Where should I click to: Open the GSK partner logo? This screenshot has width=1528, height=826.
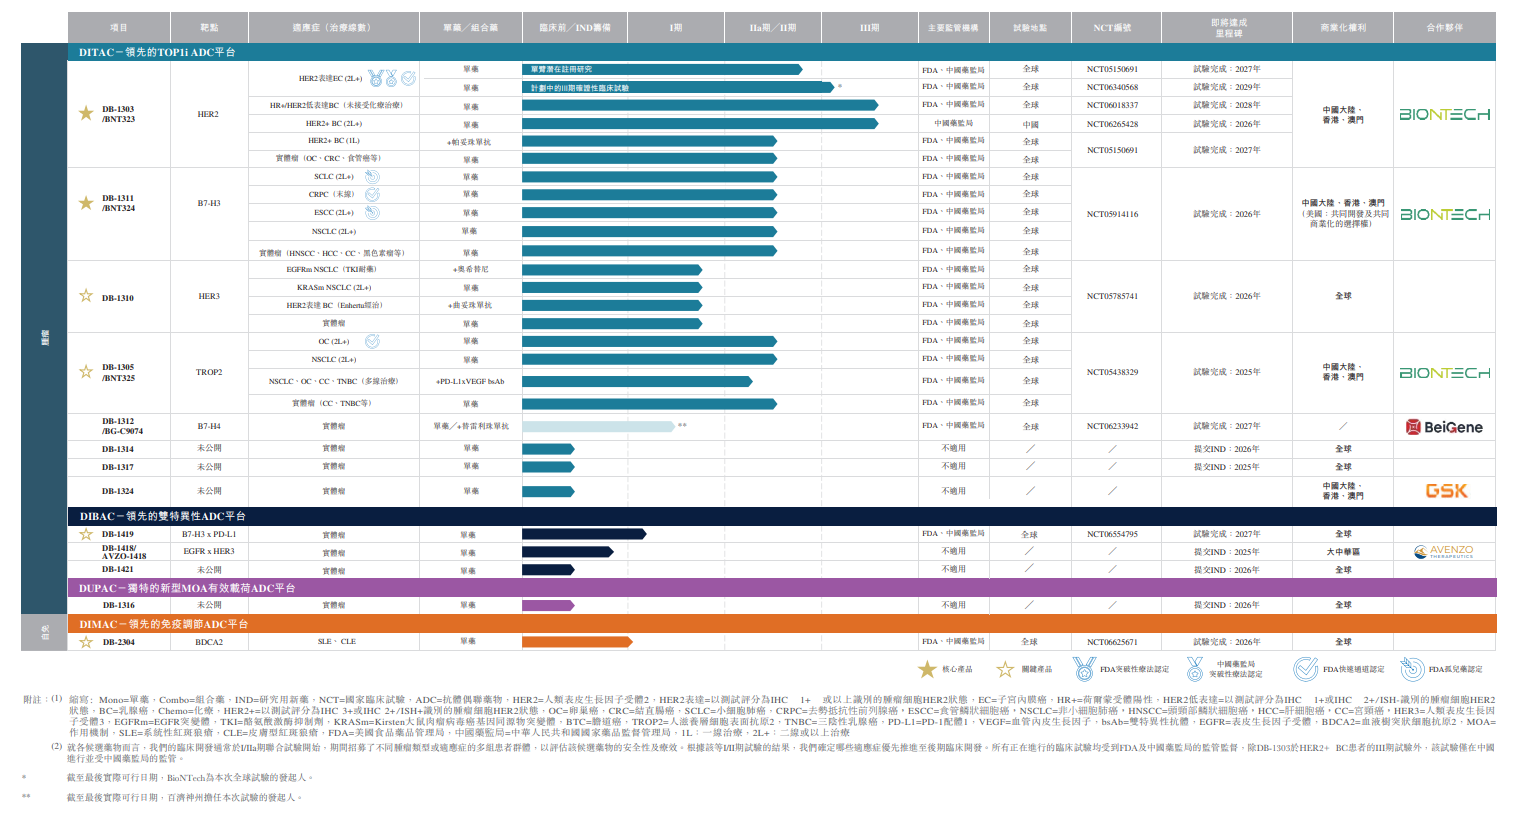[x=1446, y=491]
